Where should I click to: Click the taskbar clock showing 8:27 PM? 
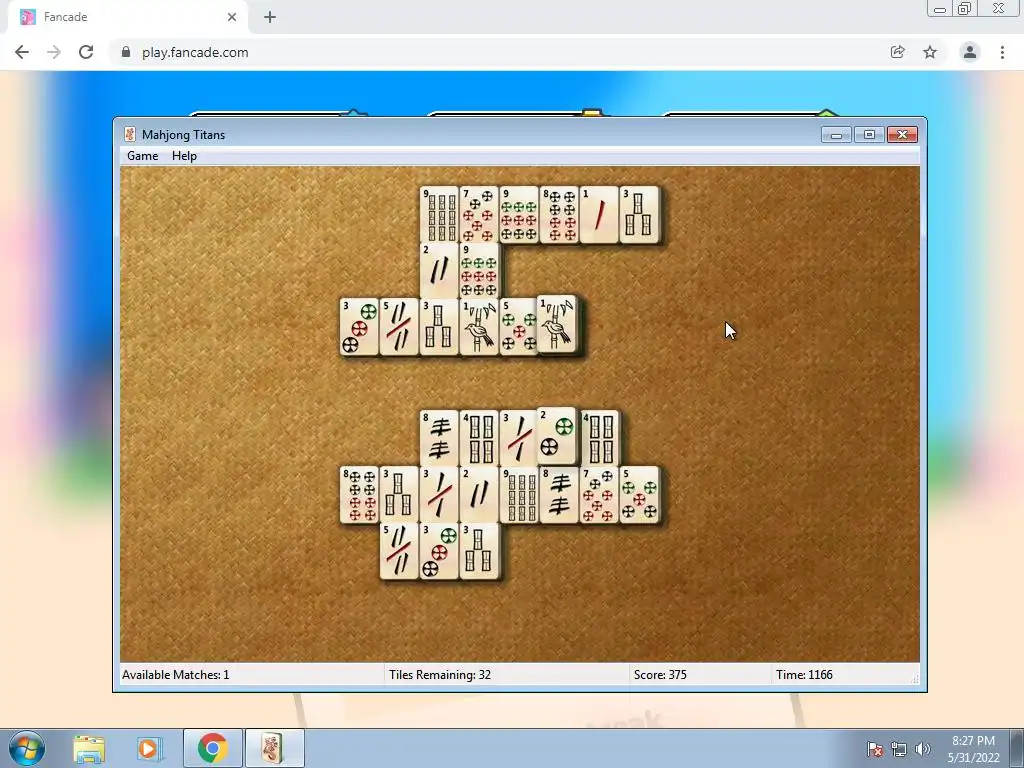(x=973, y=749)
